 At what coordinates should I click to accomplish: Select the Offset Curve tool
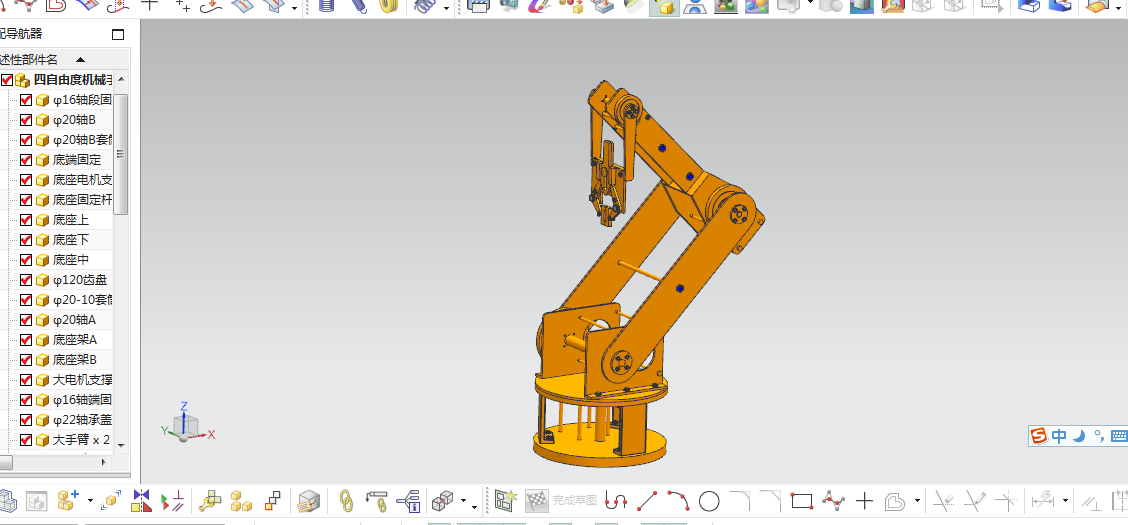(894, 501)
